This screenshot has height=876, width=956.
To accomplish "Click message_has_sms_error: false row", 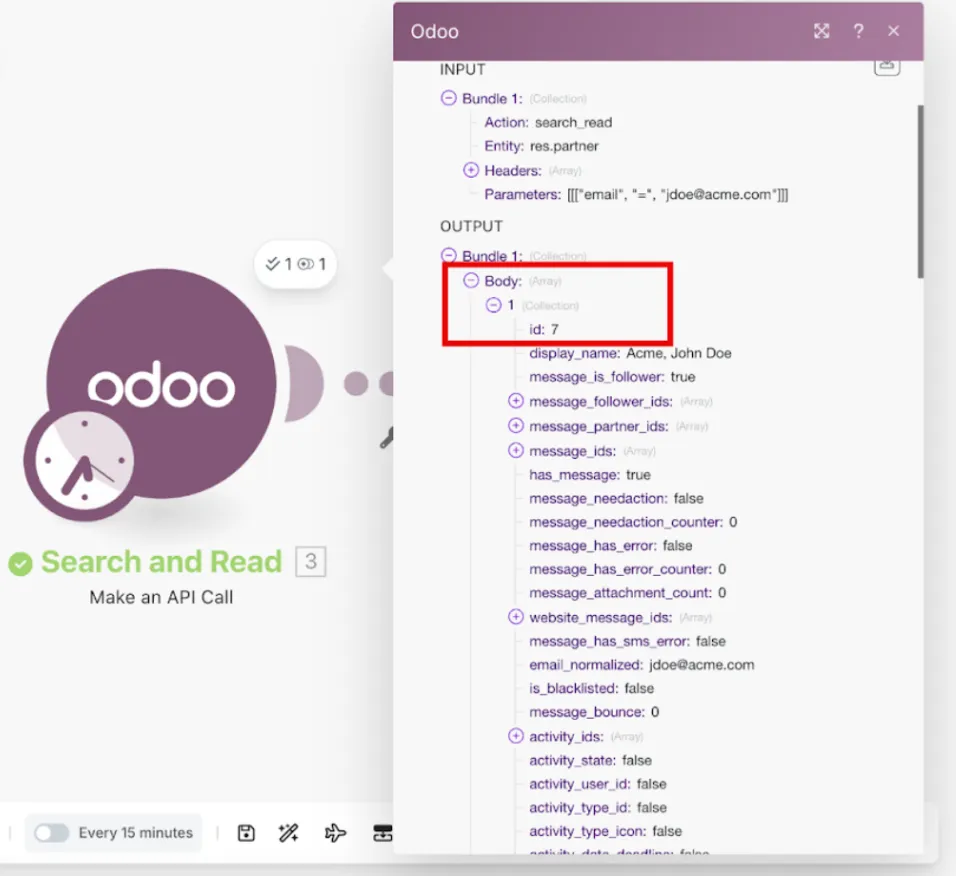I will (627, 641).
